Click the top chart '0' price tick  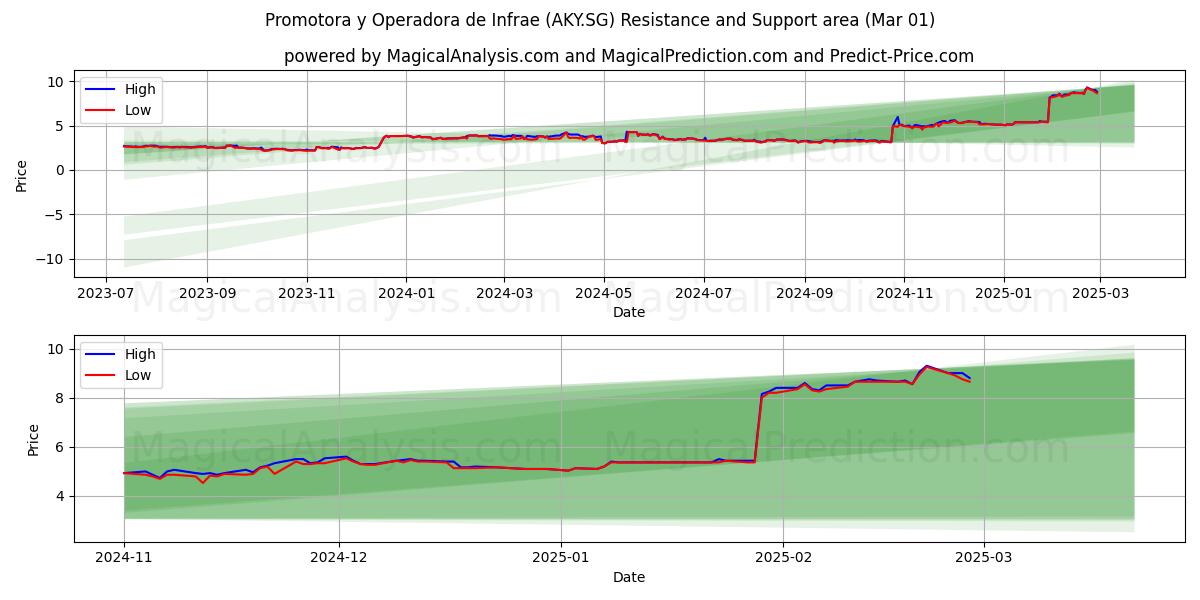61,170
